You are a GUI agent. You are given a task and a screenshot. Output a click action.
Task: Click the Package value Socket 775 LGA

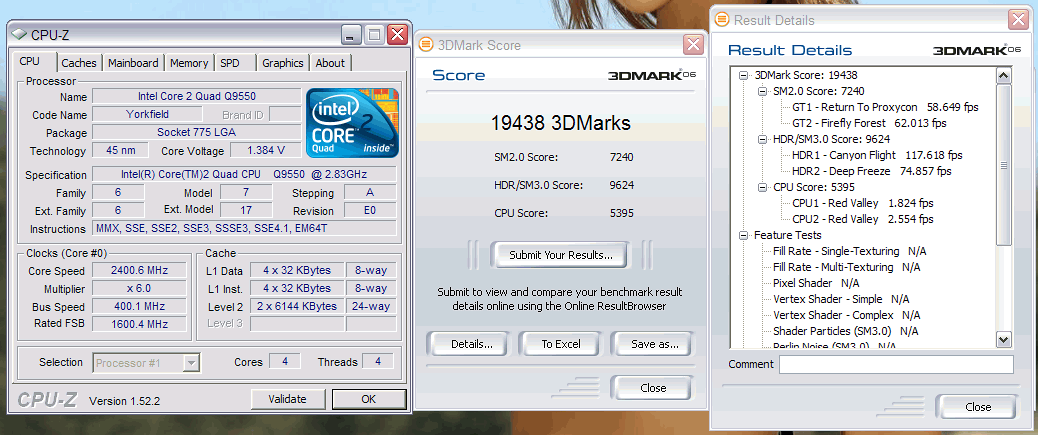[x=197, y=132]
